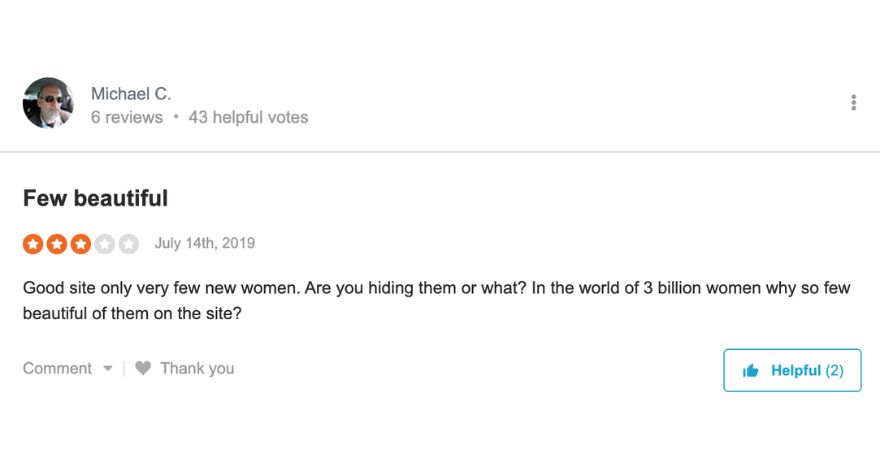Mark the review as Helpful
This screenshot has width=880, height=460.
[x=792, y=371]
